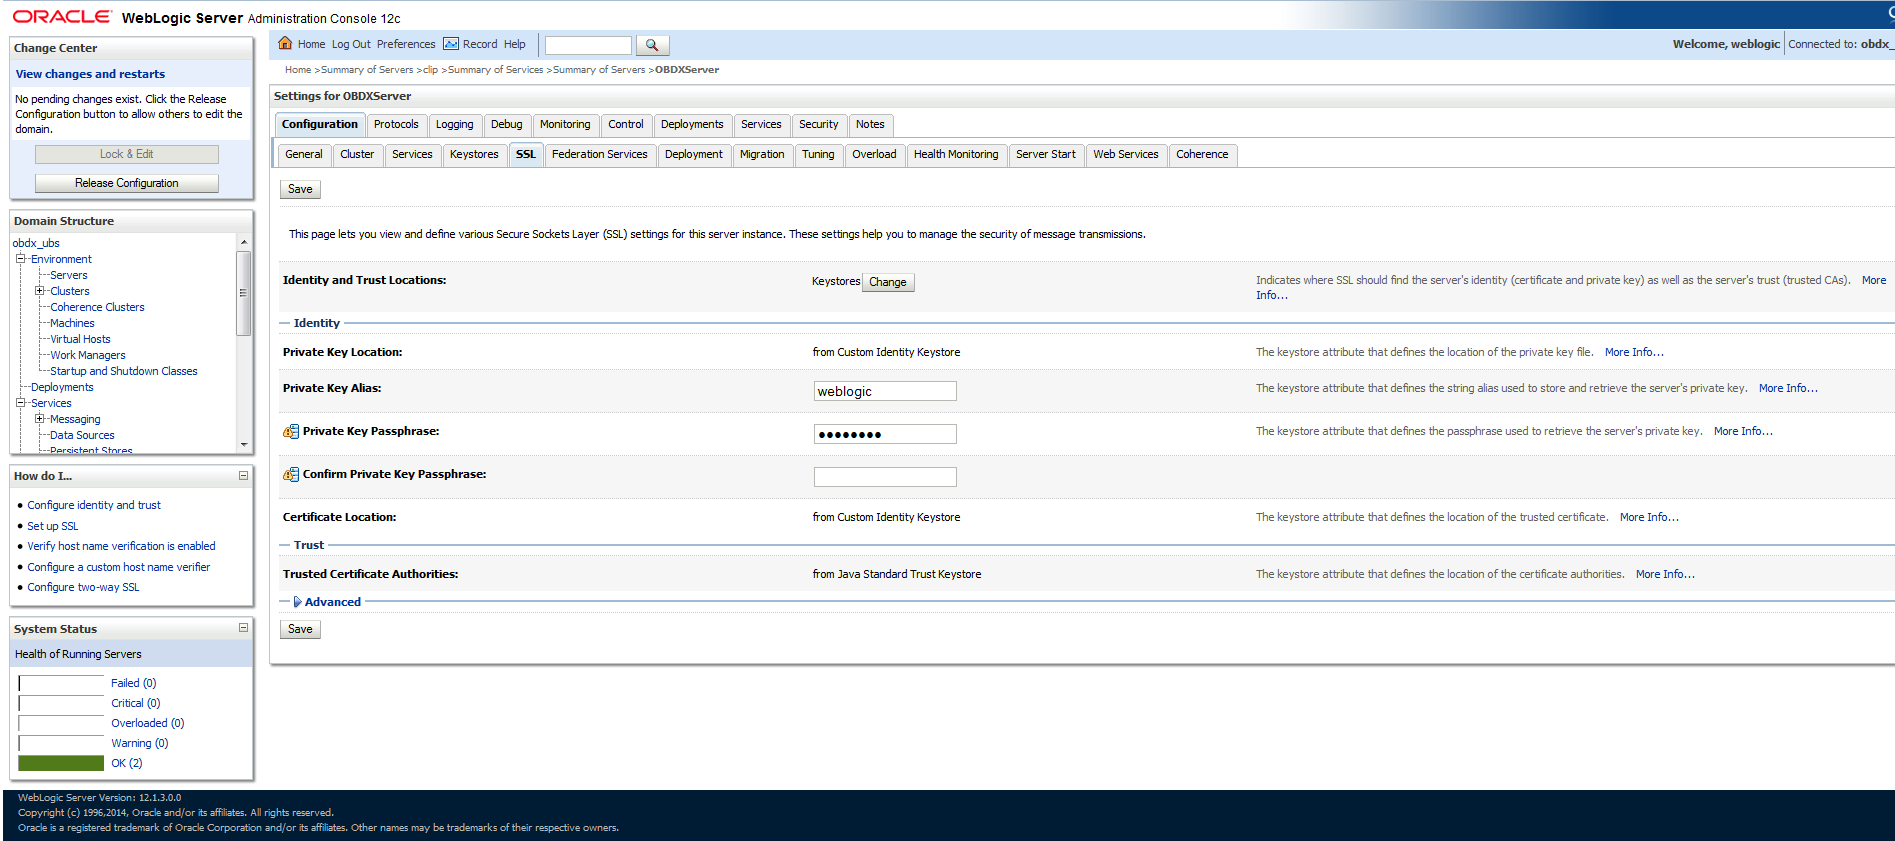This screenshot has width=1895, height=841.
Task: Open the Set up SSL help link
Action: [52, 526]
